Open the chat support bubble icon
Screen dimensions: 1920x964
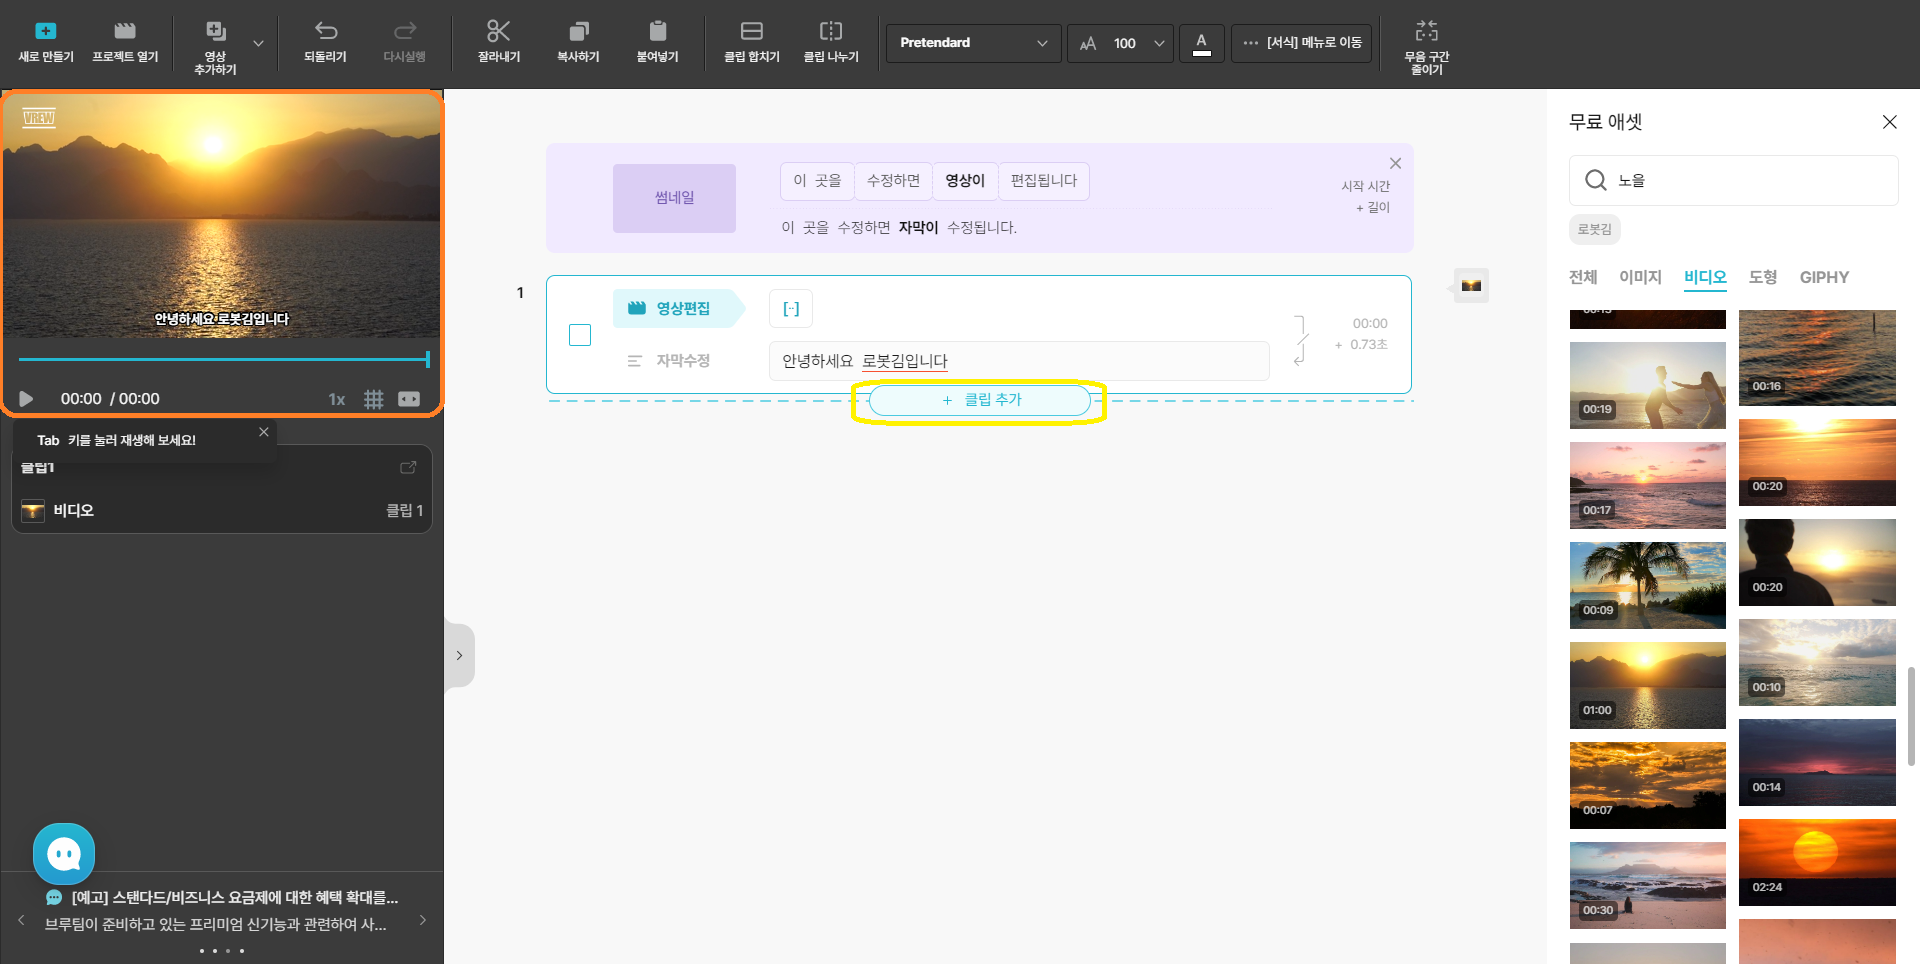(64, 854)
